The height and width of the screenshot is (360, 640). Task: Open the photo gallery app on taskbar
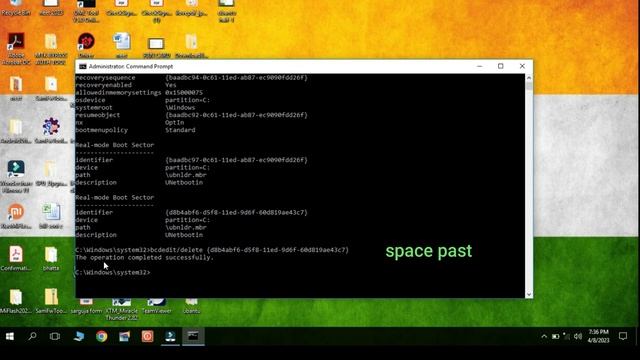coord(124,336)
